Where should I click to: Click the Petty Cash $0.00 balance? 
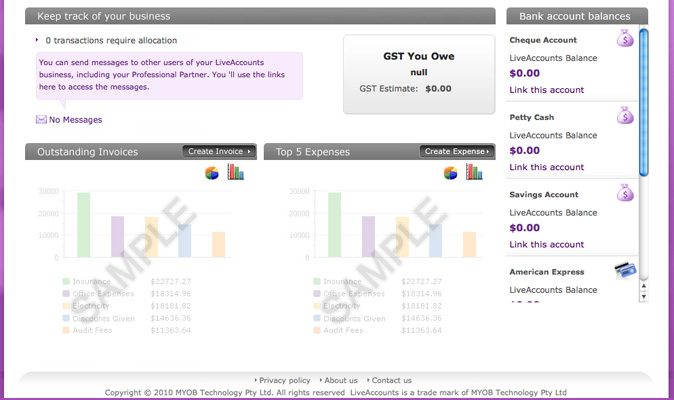(x=524, y=150)
